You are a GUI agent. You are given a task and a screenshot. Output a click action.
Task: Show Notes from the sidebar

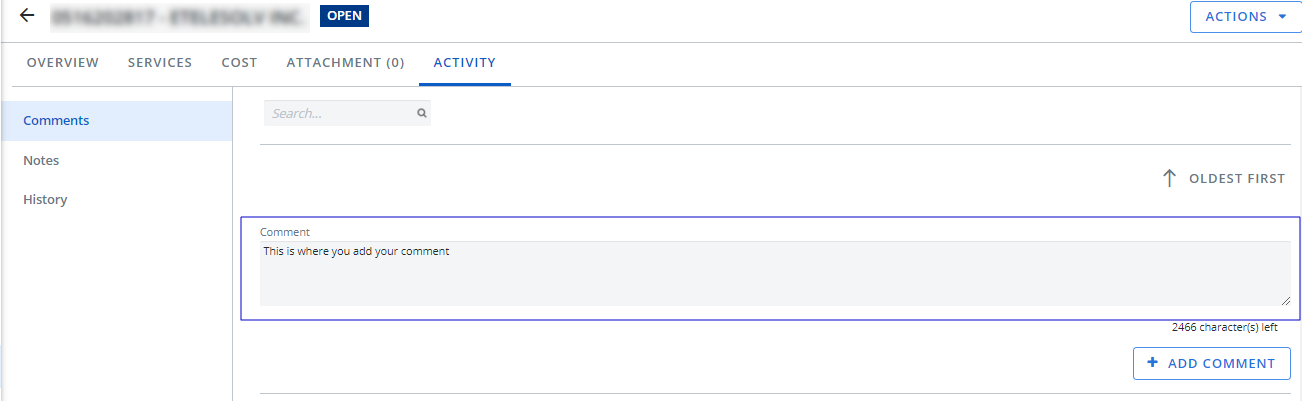(x=41, y=160)
